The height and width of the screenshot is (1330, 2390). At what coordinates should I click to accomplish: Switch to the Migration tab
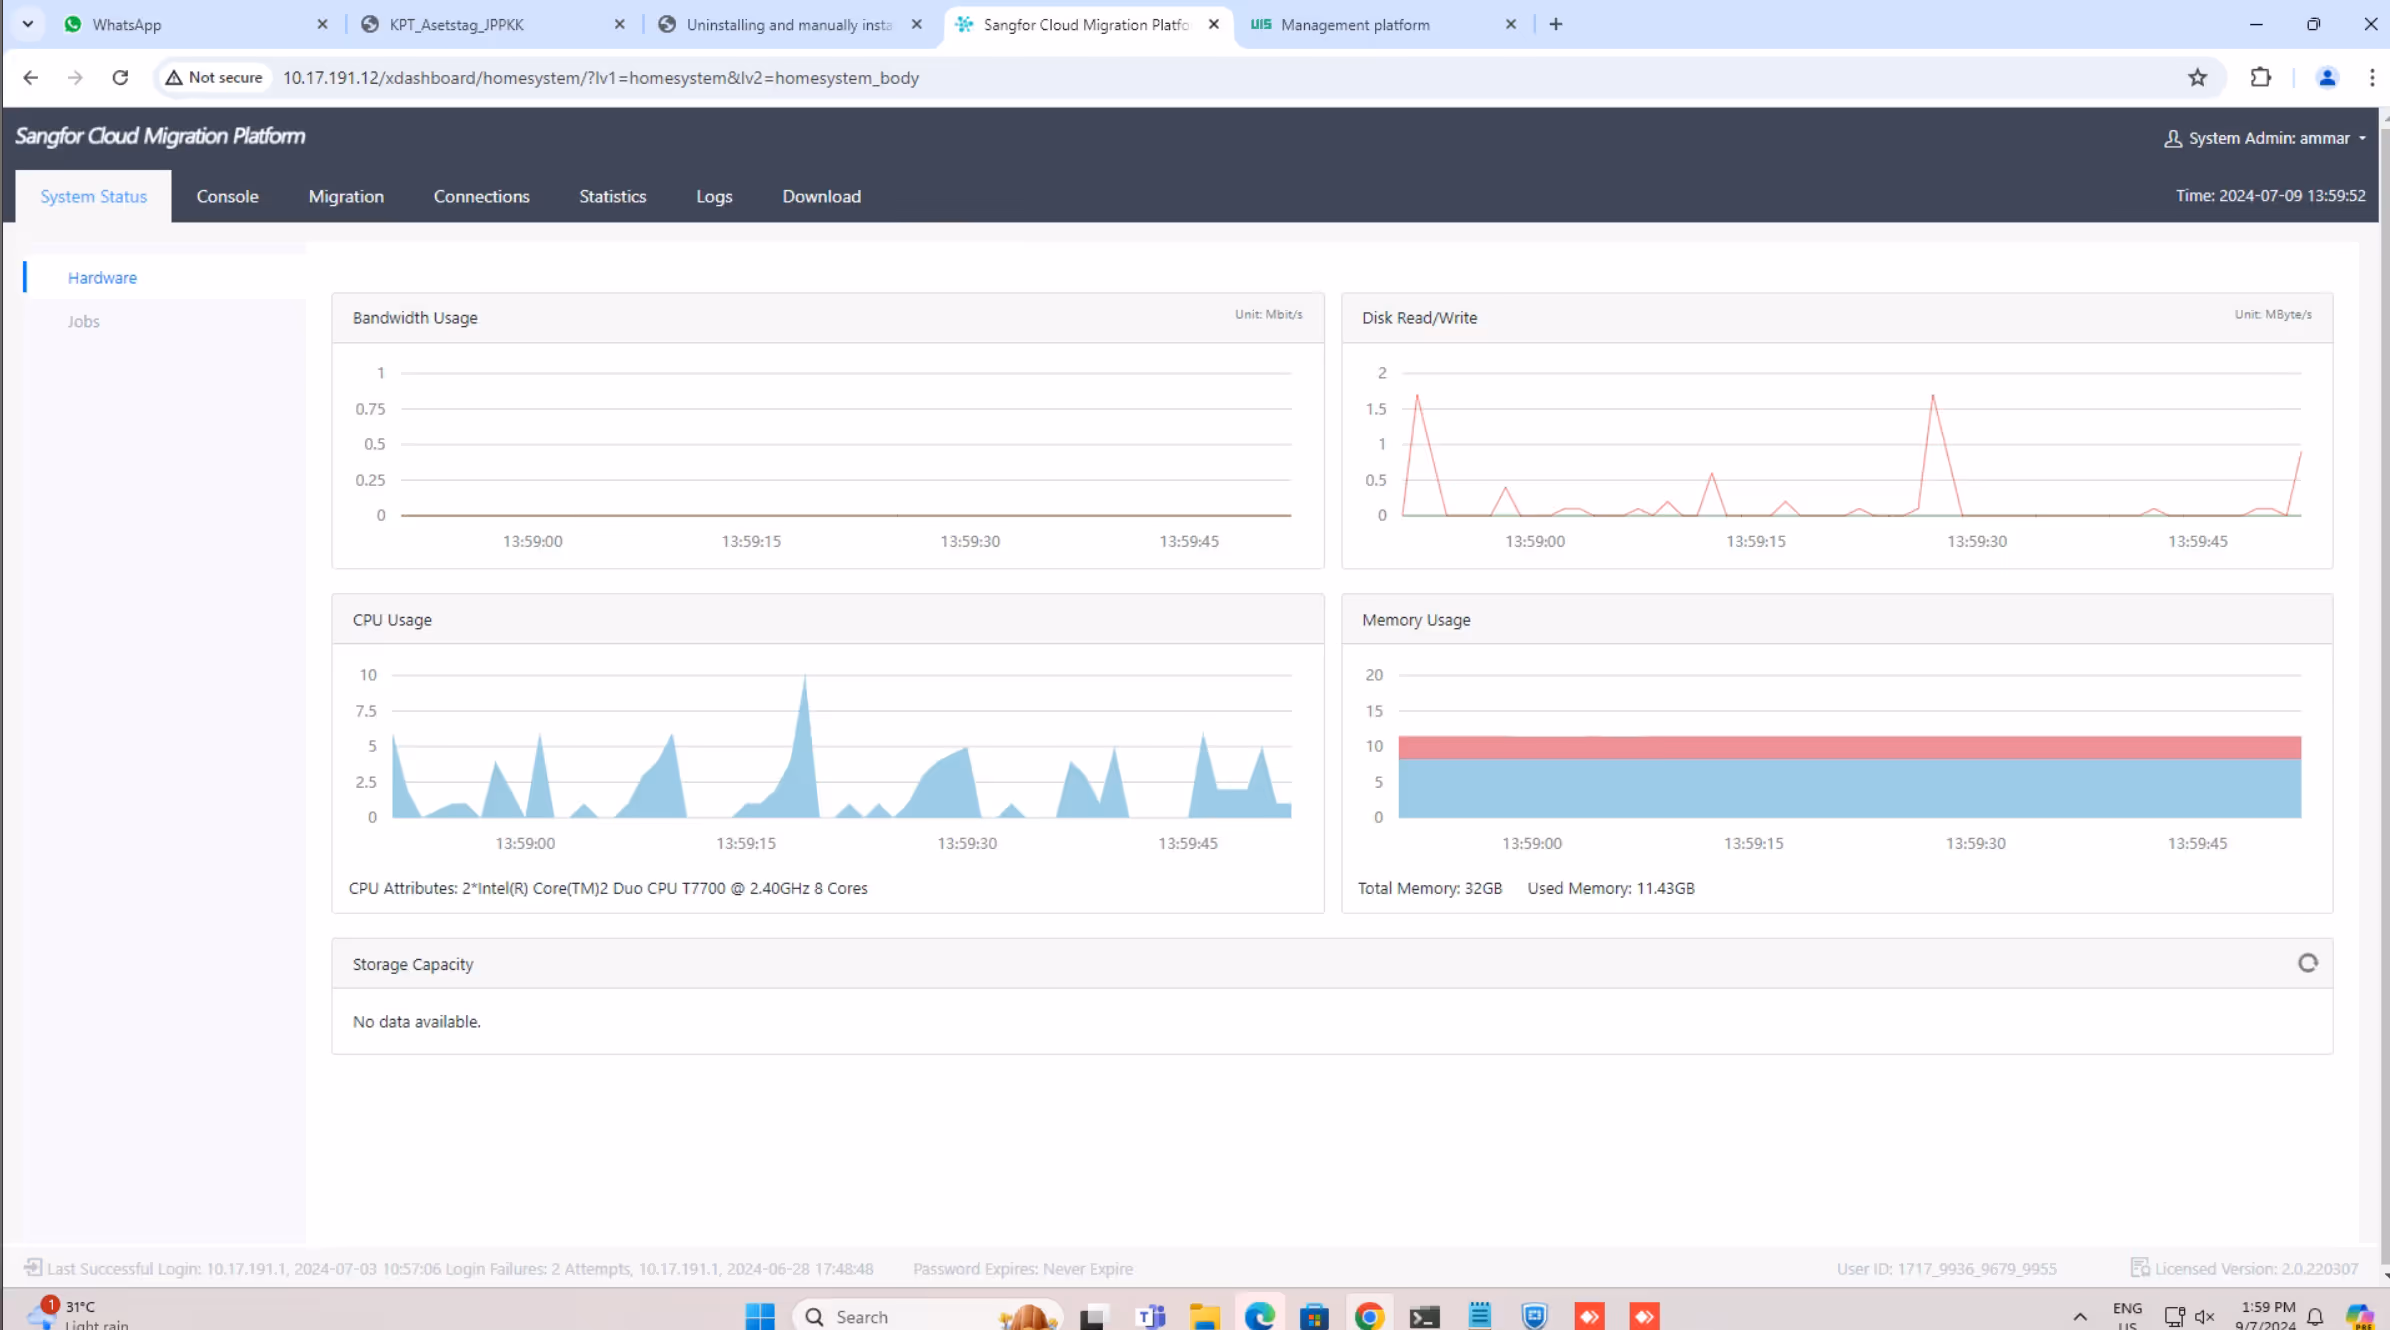(346, 196)
